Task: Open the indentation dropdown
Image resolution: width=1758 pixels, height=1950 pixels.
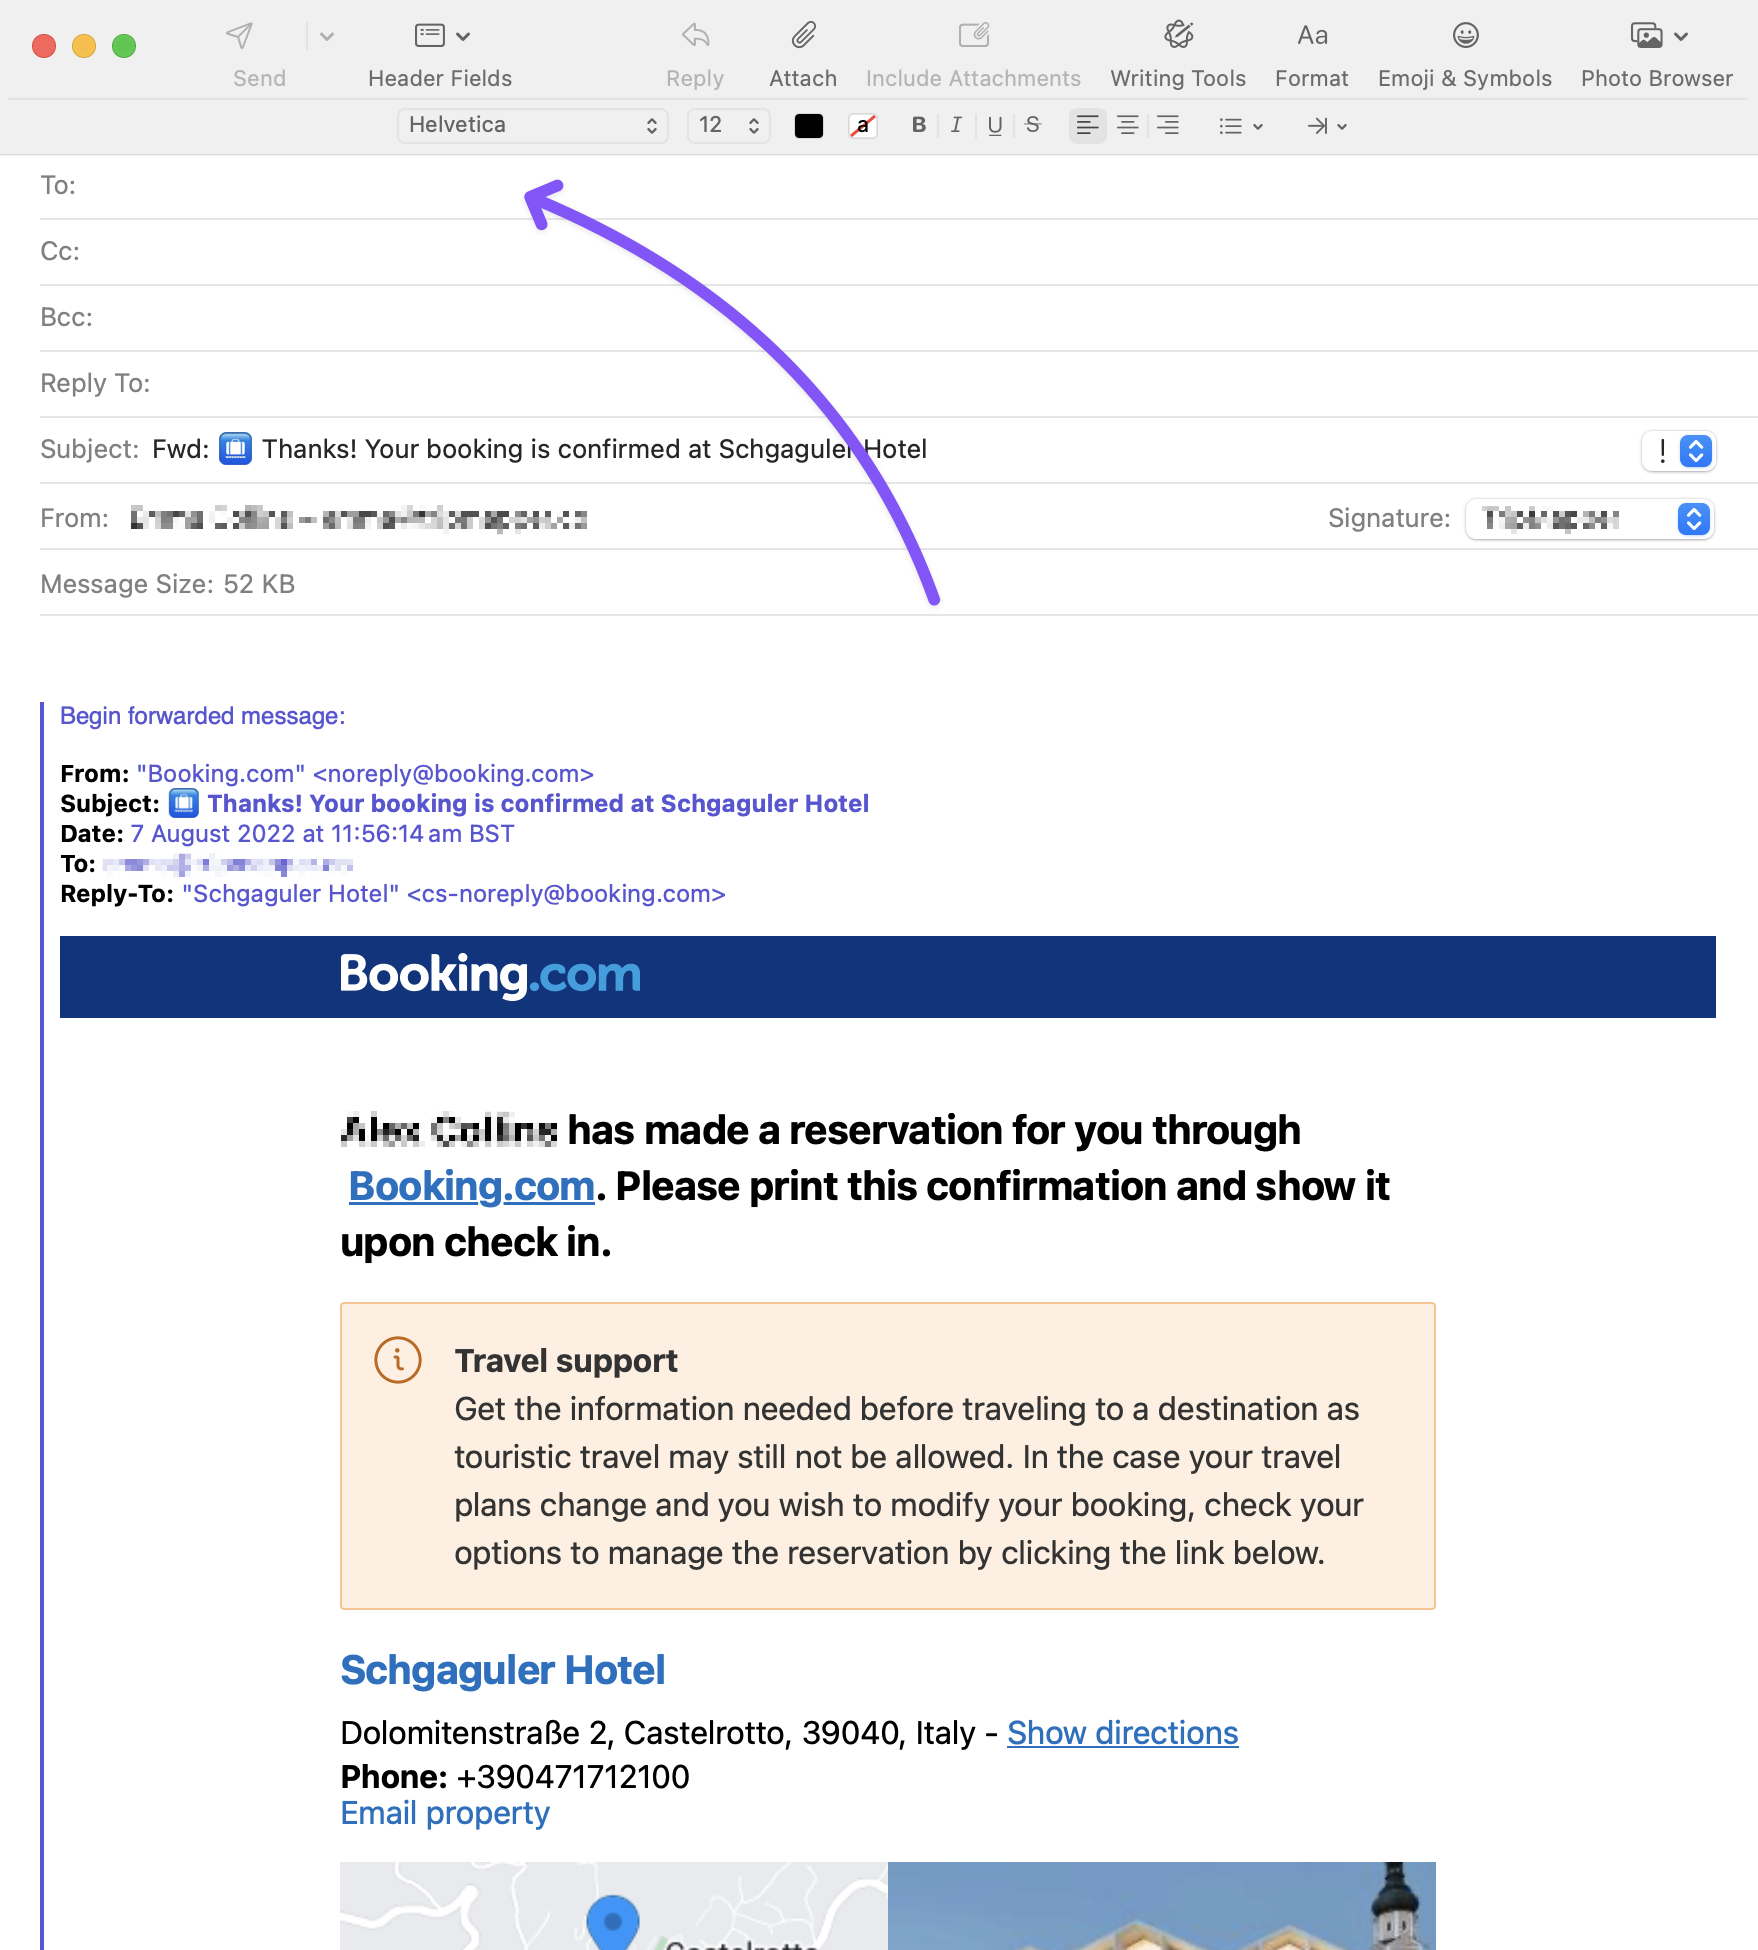Action: [1327, 126]
